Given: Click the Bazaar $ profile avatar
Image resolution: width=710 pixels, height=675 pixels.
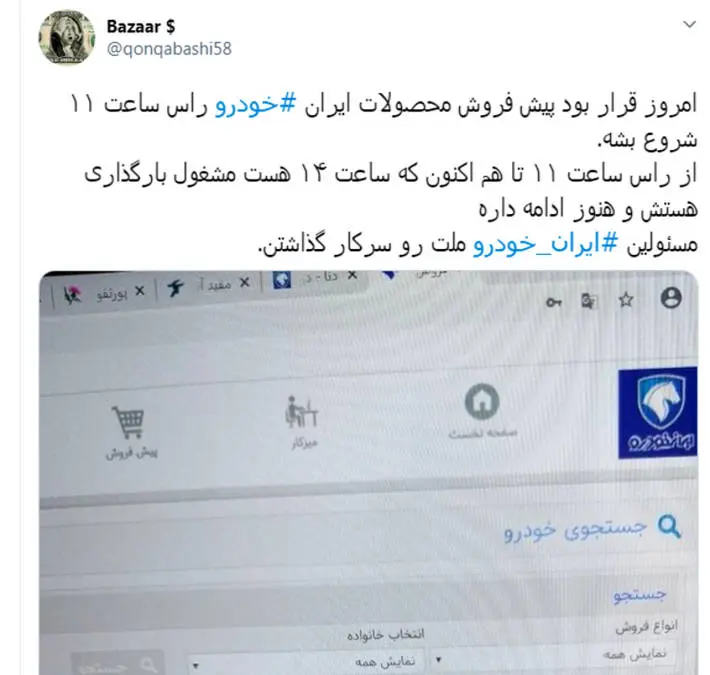Looking at the screenshot, I should point(67,37).
